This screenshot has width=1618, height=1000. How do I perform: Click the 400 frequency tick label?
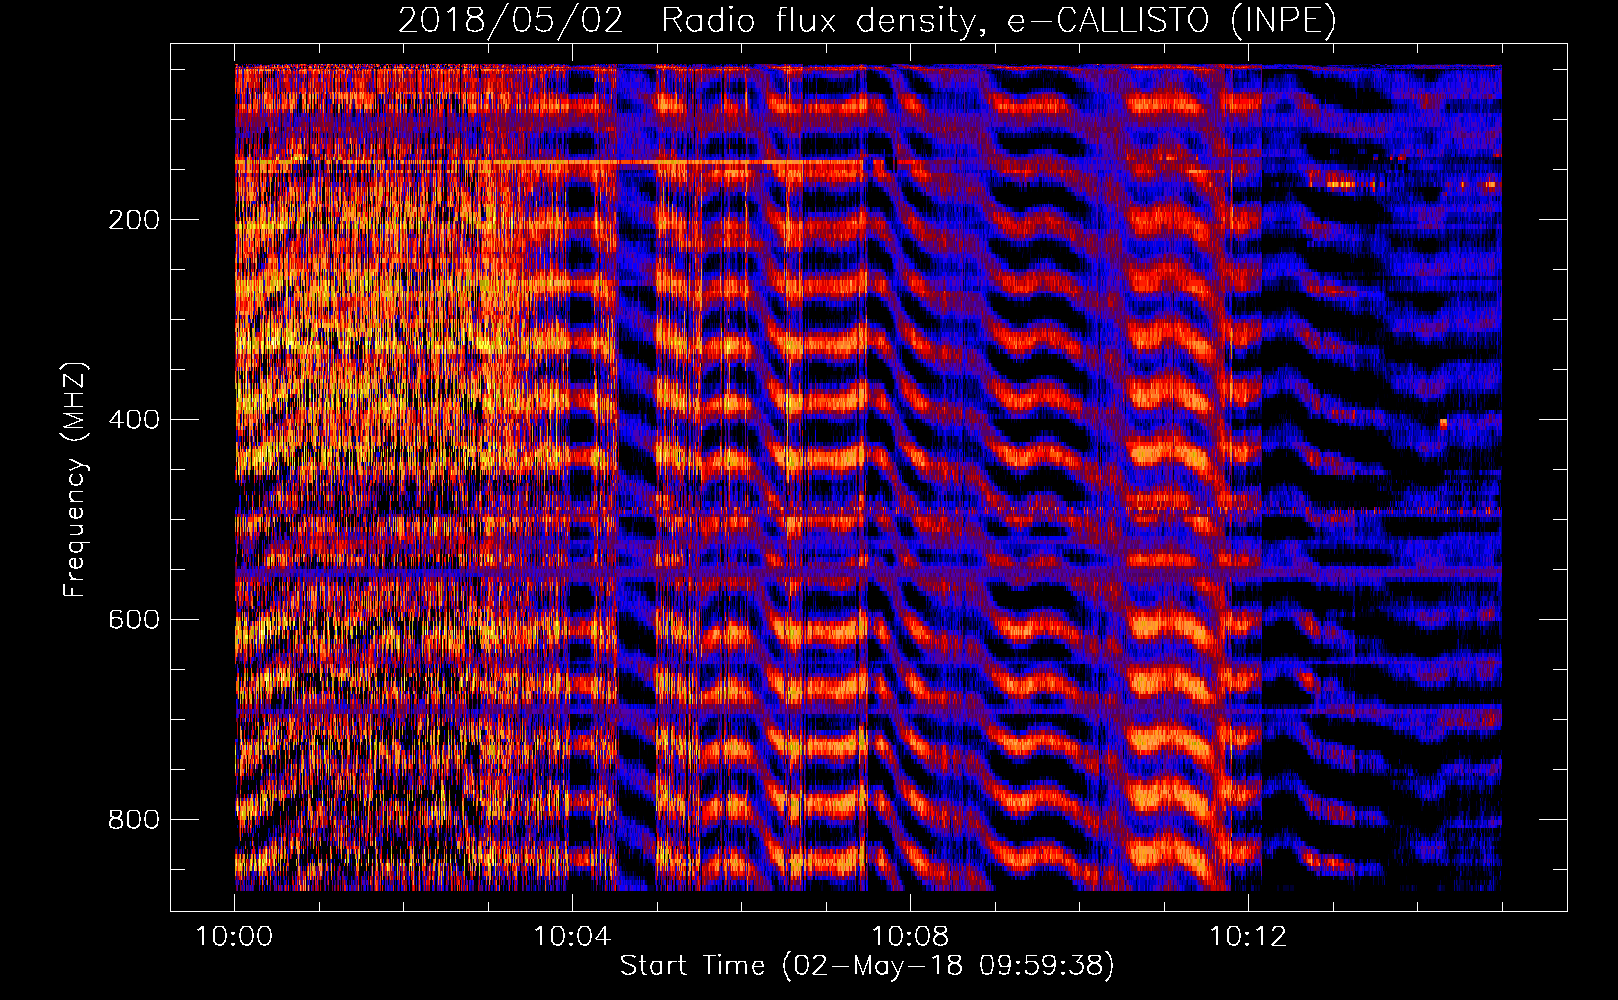(134, 420)
